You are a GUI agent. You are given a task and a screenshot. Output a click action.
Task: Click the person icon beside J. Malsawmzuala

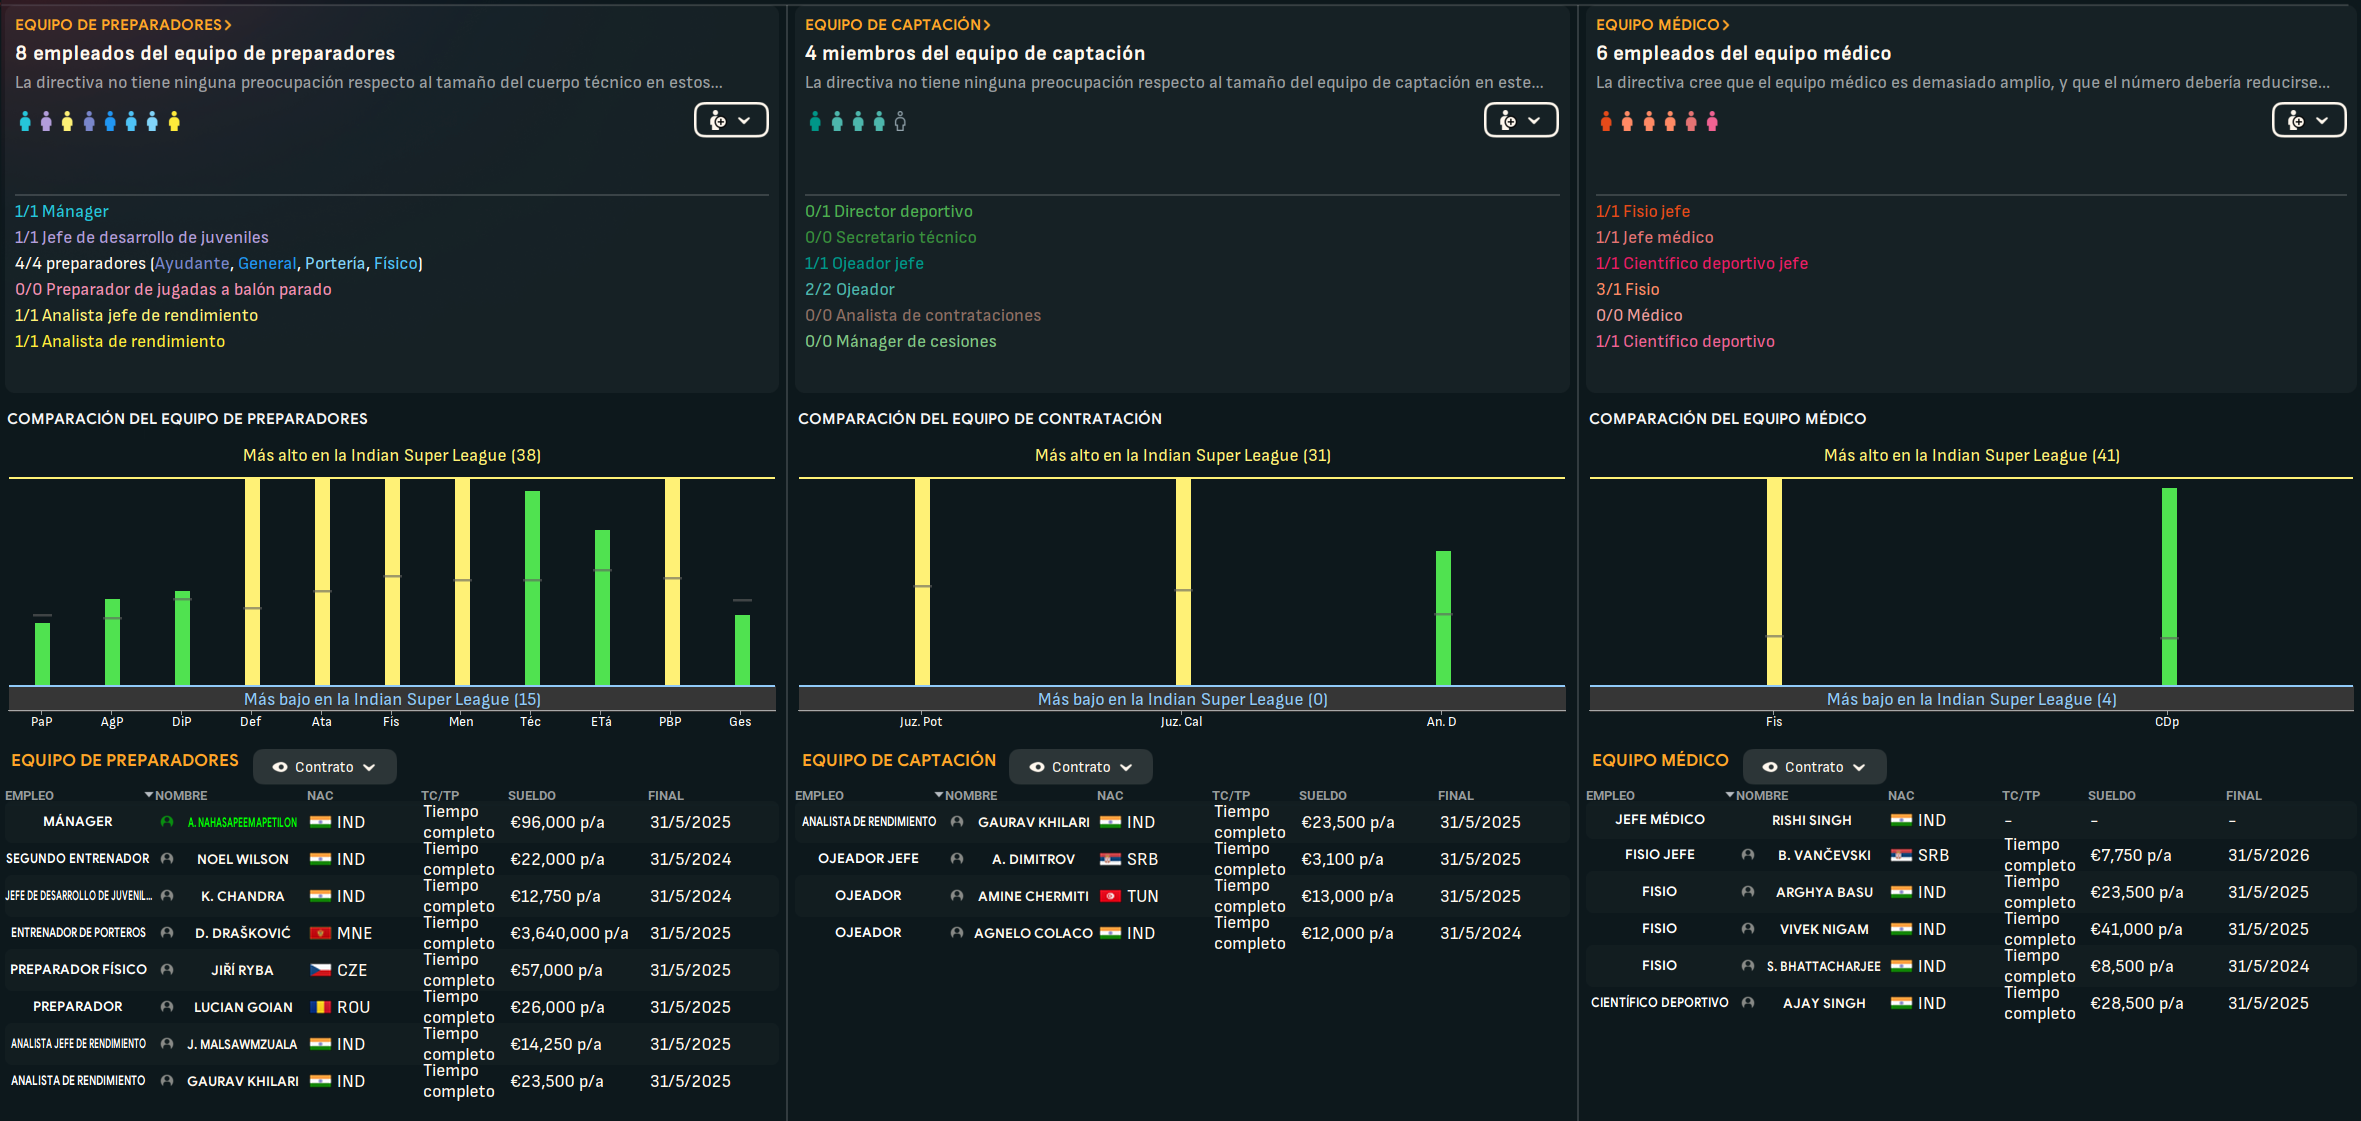click(x=167, y=1044)
